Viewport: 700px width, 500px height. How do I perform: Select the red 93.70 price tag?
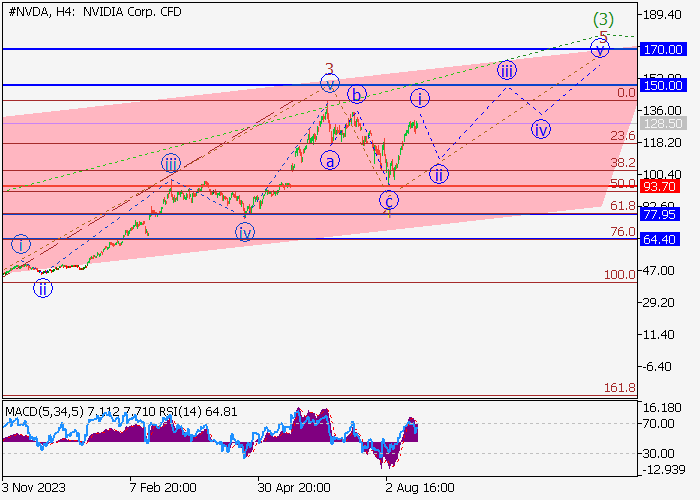tap(659, 186)
